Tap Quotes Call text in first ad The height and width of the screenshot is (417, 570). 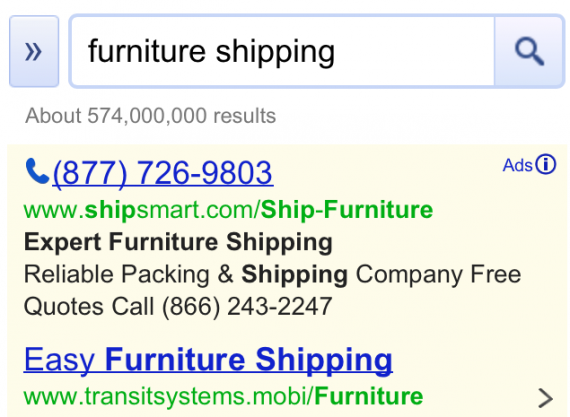pos(89,306)
